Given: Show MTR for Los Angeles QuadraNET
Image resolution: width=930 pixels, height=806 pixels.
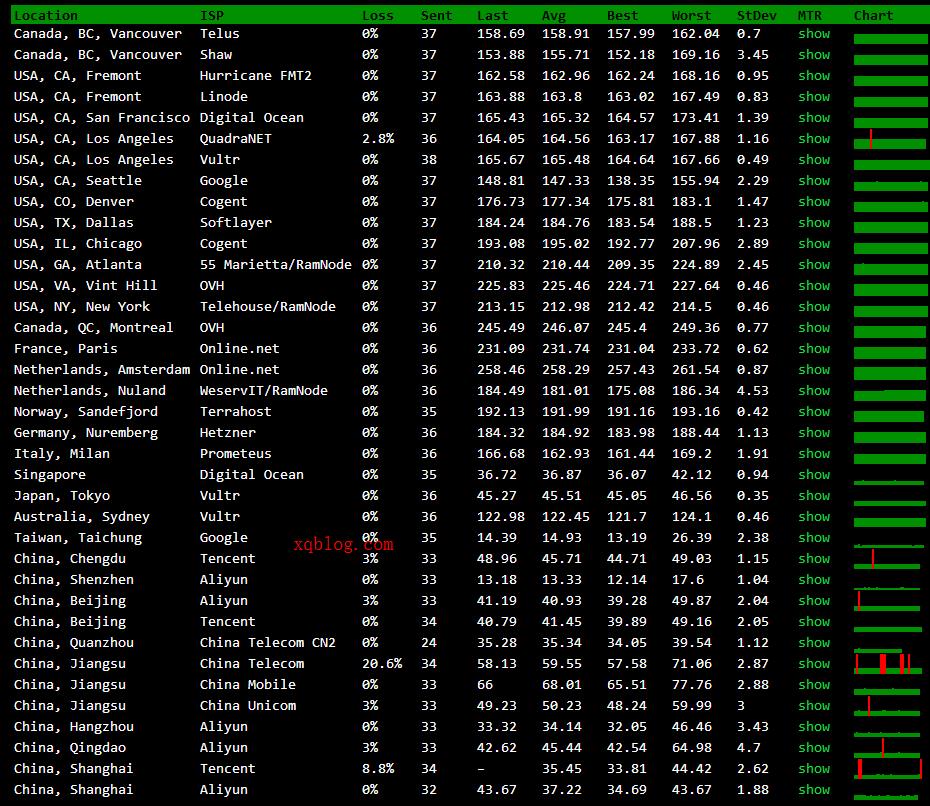Looking at the screenshot, I should tap(814, 139).
